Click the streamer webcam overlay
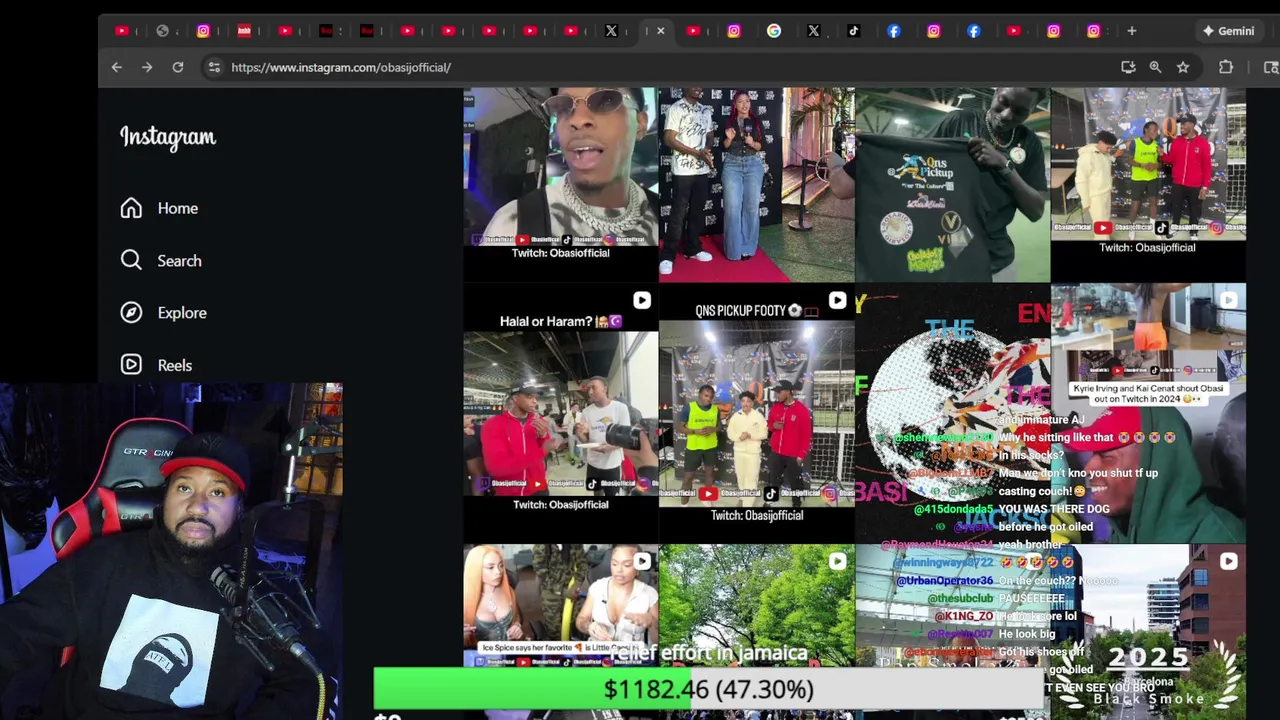 [x=171, y=550]
